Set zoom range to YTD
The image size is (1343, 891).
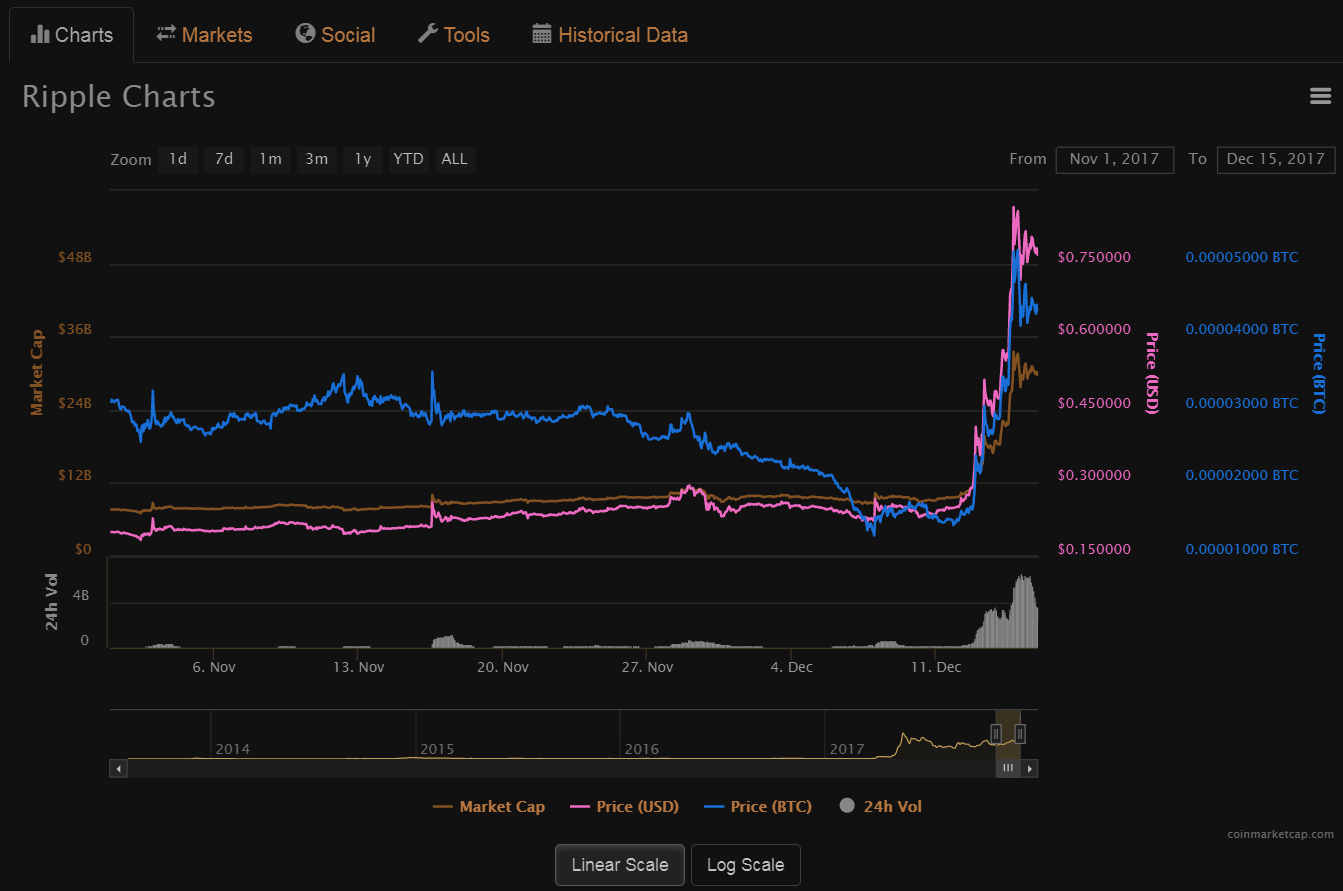tap(408, 159)
